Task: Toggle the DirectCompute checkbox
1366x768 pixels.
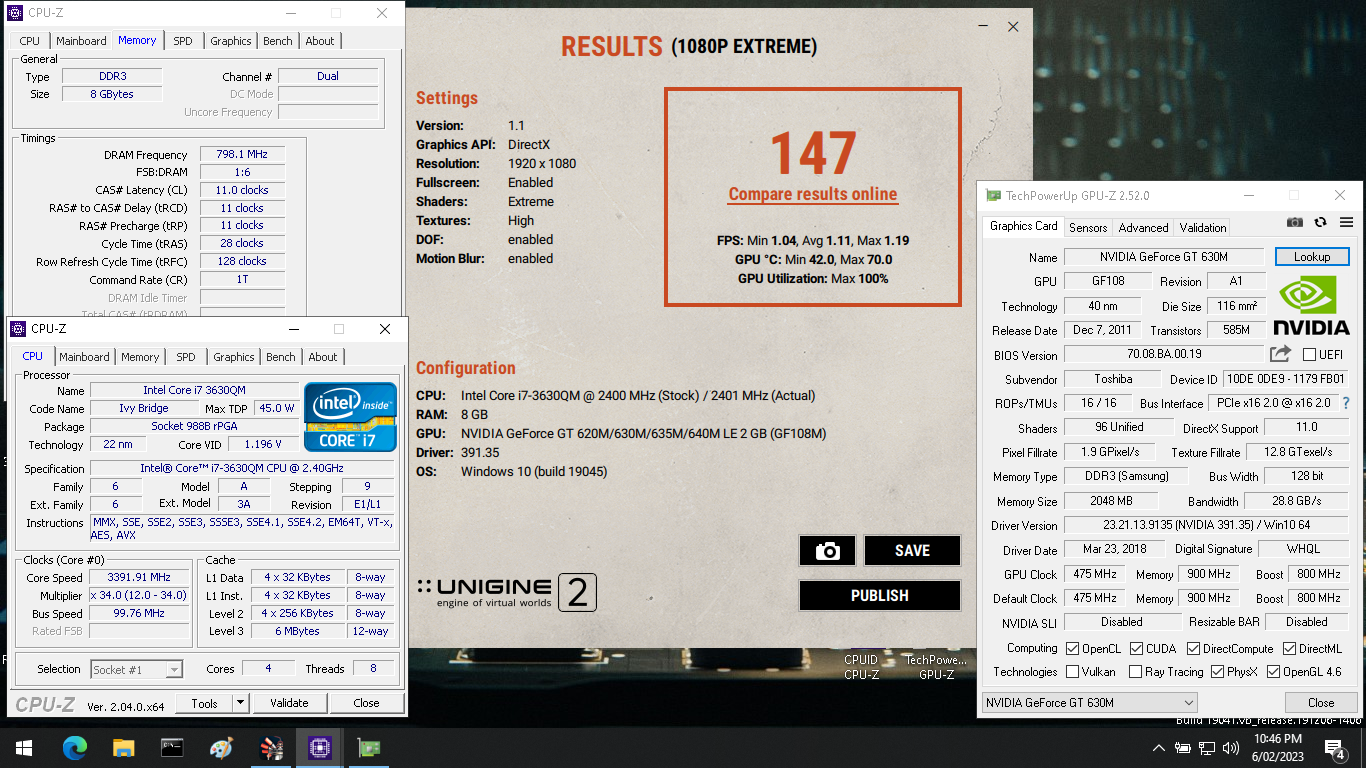Action: pos(1192,648)
